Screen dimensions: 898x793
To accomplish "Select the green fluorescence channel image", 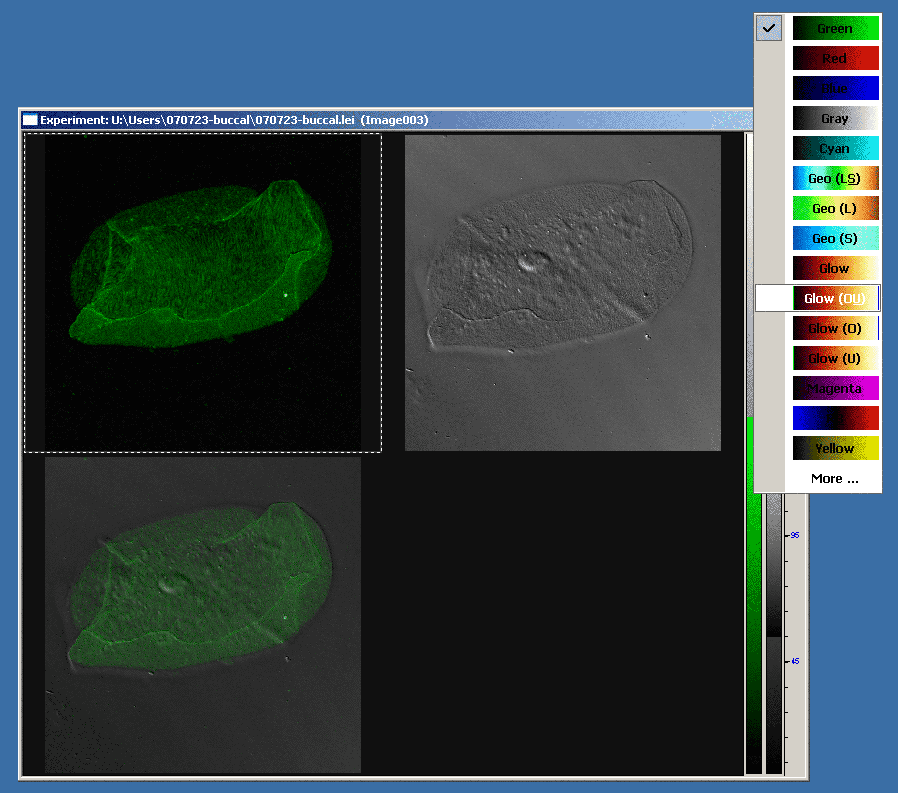I will pos(203,293).
